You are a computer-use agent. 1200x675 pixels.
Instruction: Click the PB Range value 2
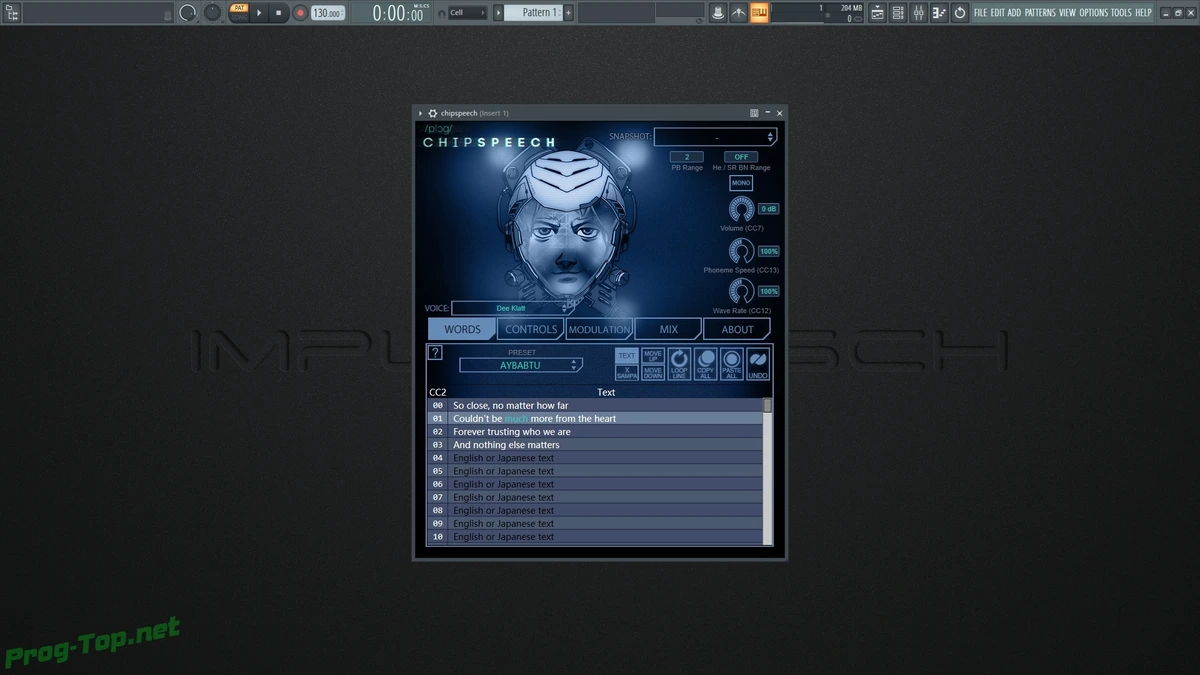coord(687,157)
